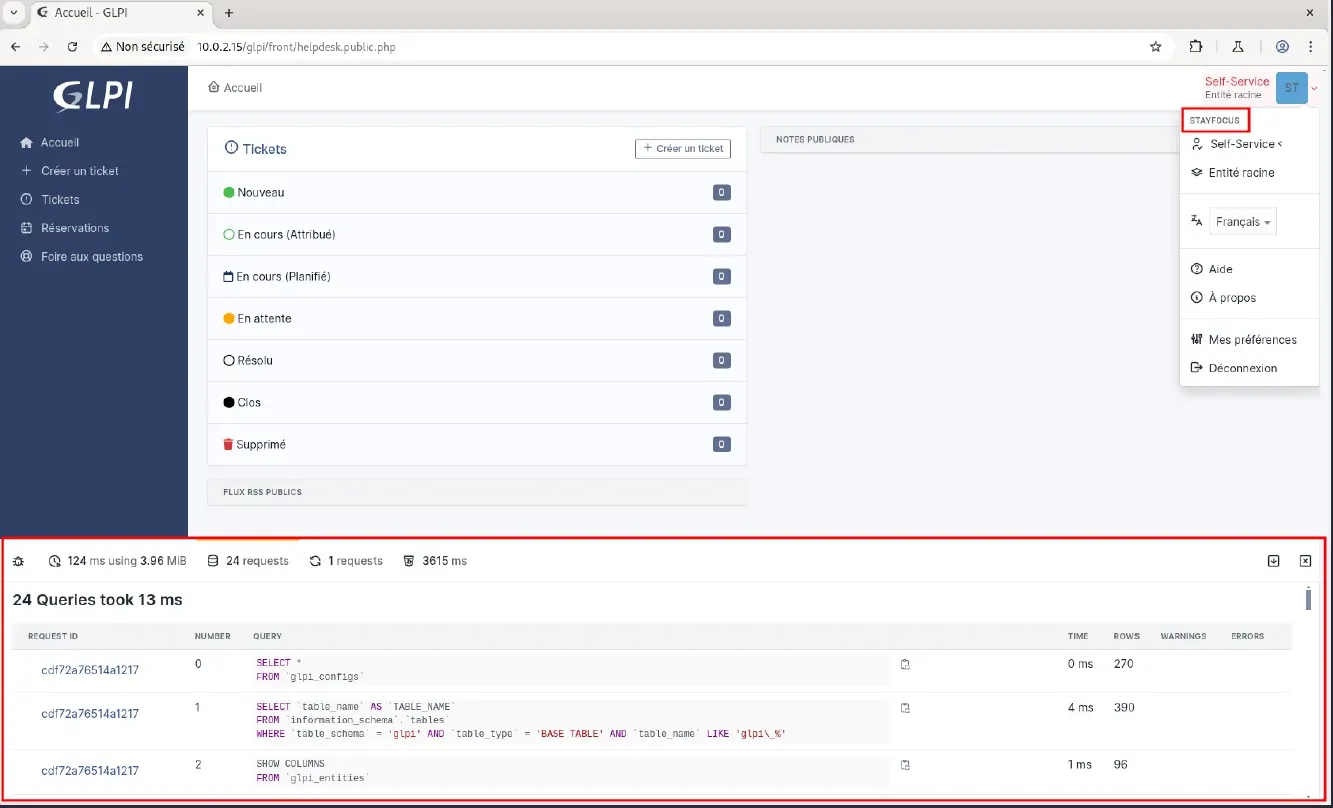Click the GLPI logo
This screenshot has height=808, width=1333.
(93, 95)
